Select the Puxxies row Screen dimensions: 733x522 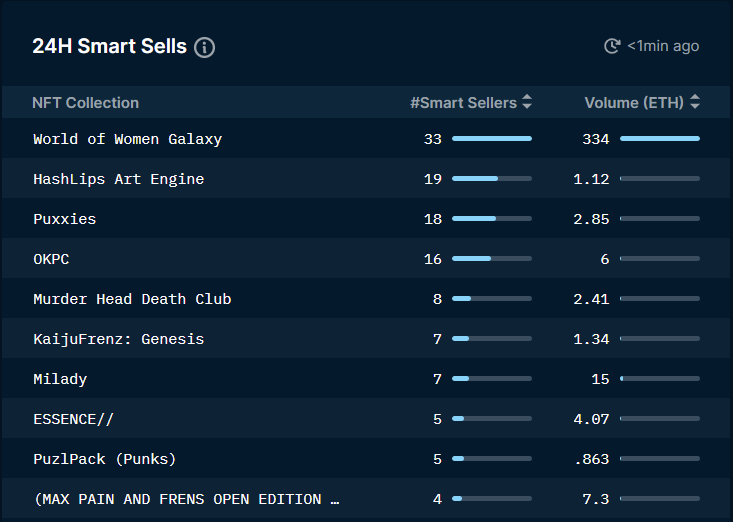click(x=366, y=219)
